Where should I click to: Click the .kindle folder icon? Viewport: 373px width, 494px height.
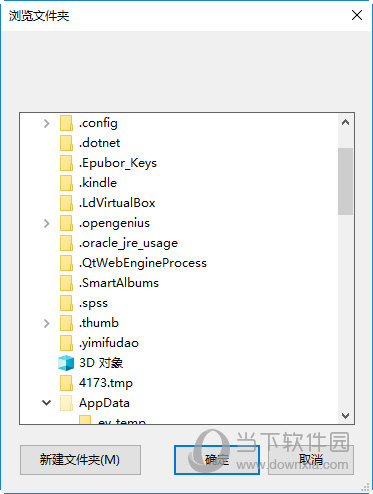tap(66, 183)
